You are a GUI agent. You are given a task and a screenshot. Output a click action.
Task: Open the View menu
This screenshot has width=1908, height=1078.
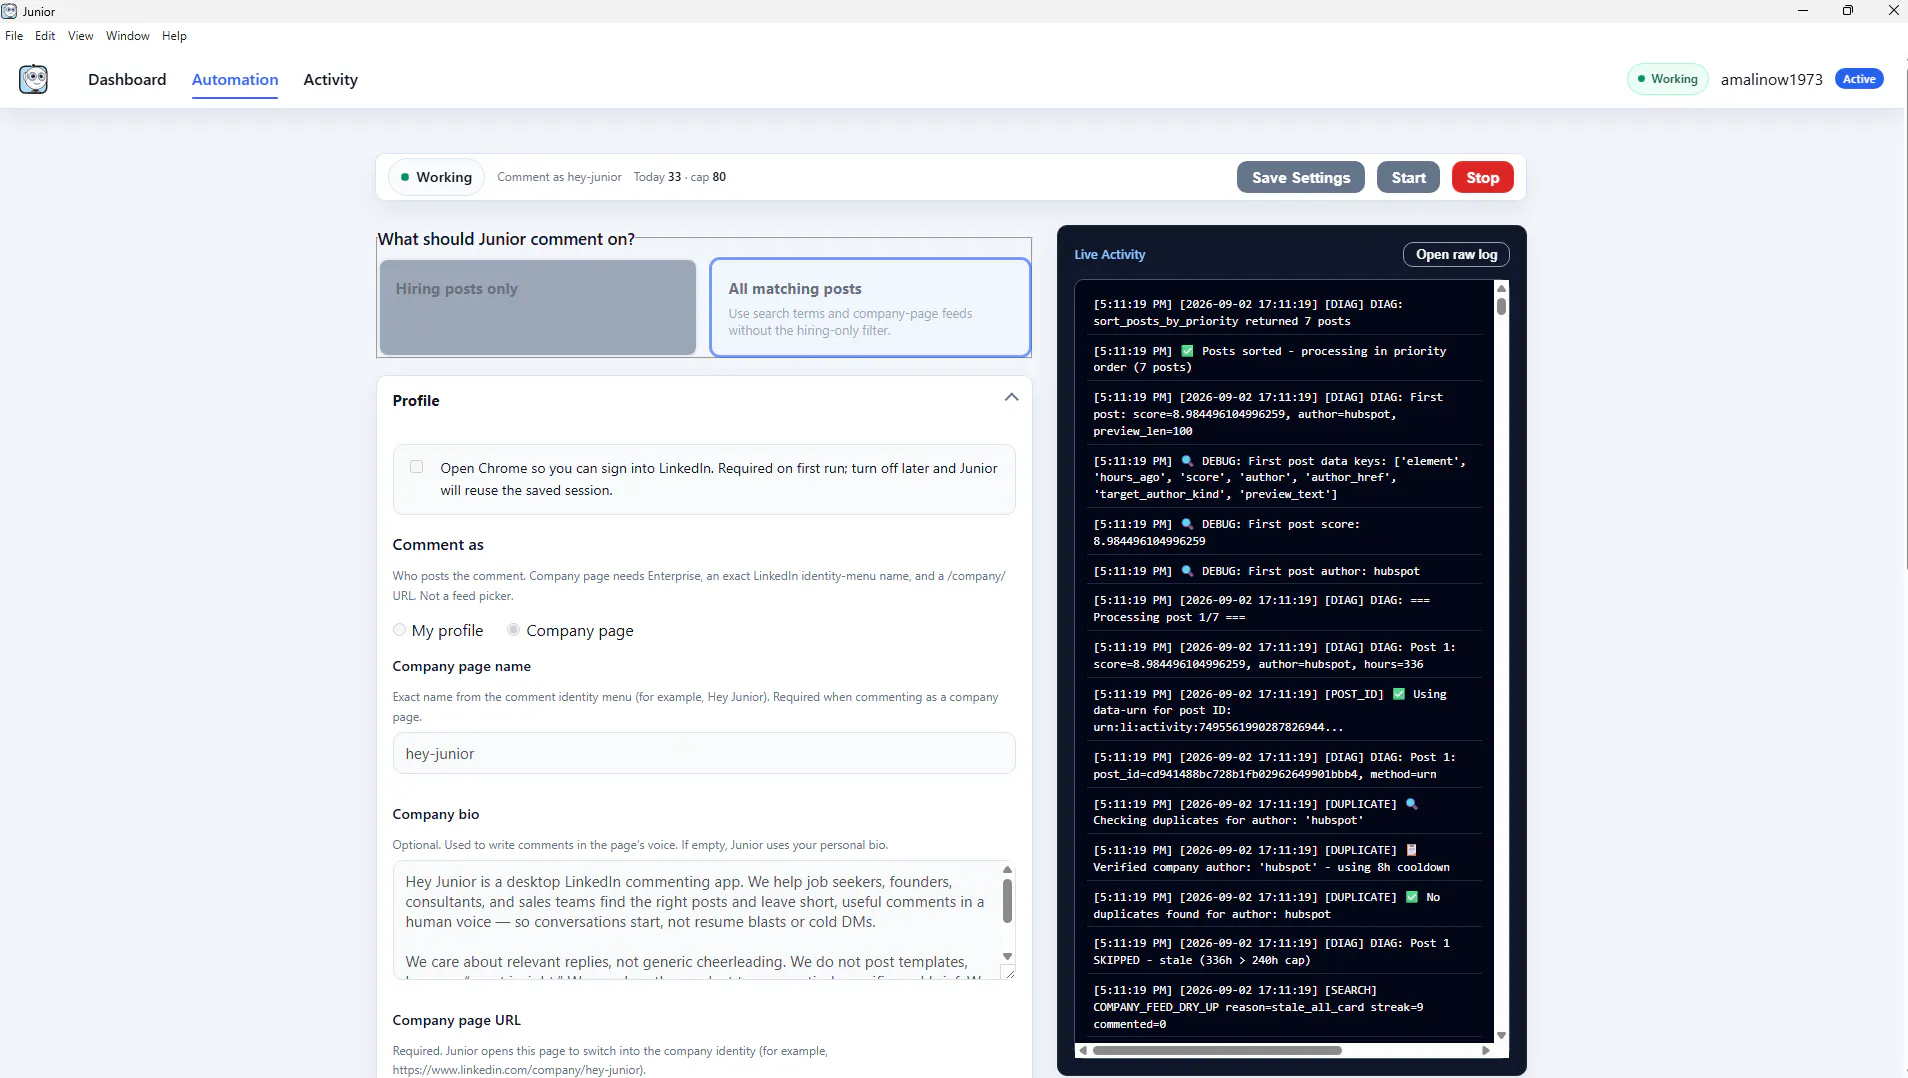[x=80, y=36]
